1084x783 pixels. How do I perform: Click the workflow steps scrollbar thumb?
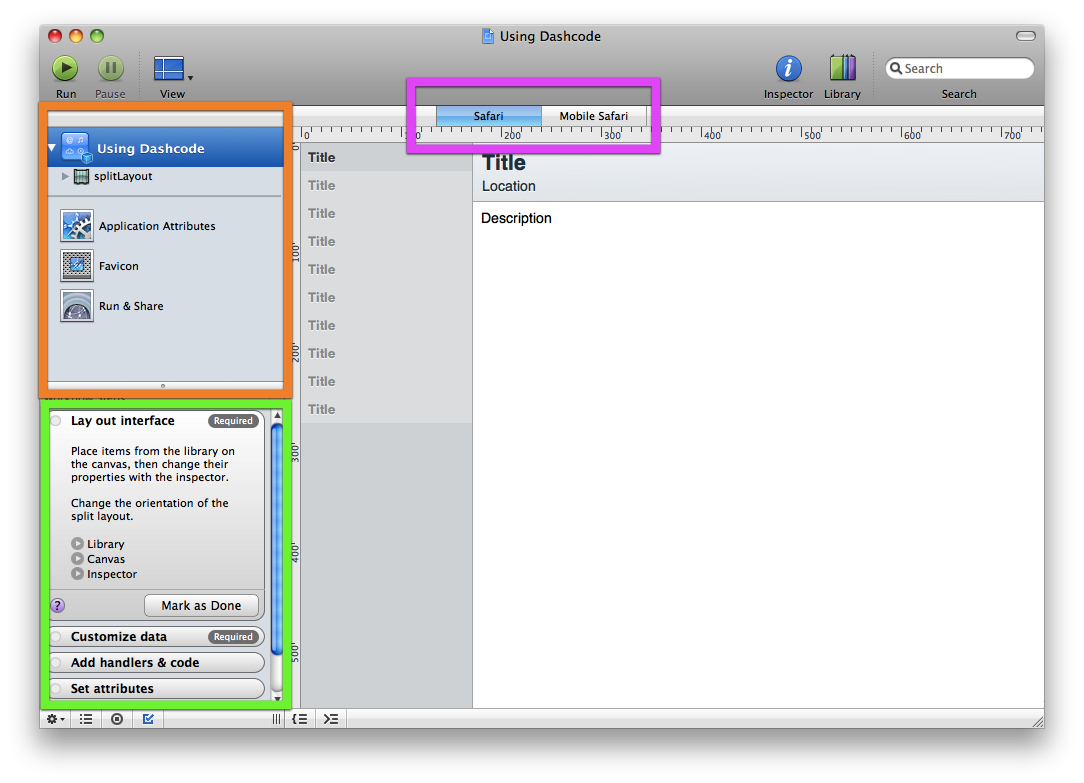click(277, 539)
